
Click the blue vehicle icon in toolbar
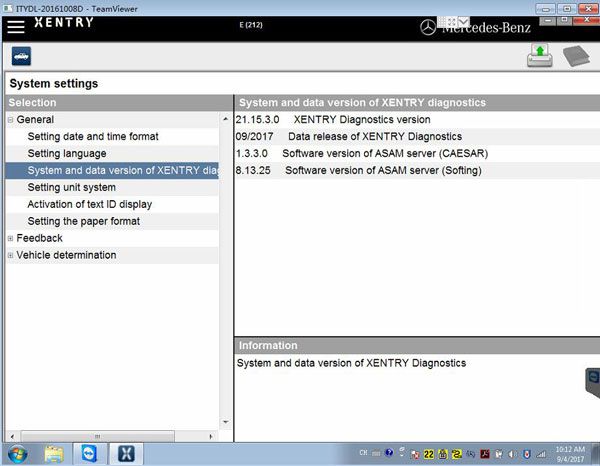tap(21, 57)
